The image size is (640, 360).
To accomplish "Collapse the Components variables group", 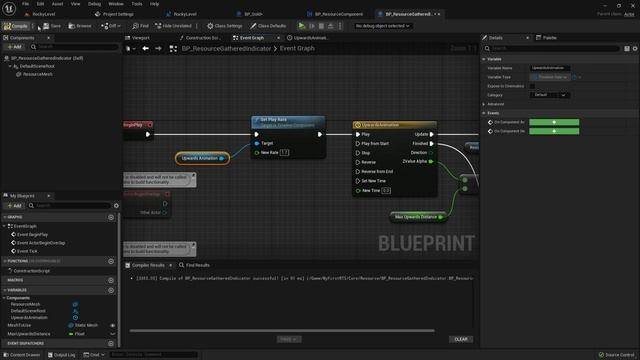I will pos(4,298).
